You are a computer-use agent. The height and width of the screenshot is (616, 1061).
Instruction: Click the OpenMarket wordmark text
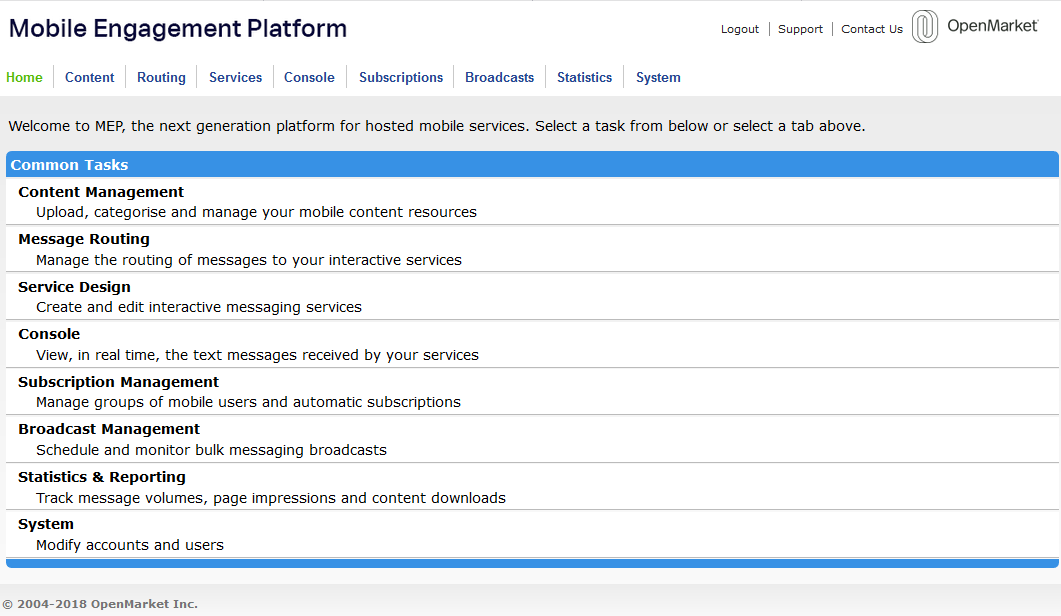993,26
